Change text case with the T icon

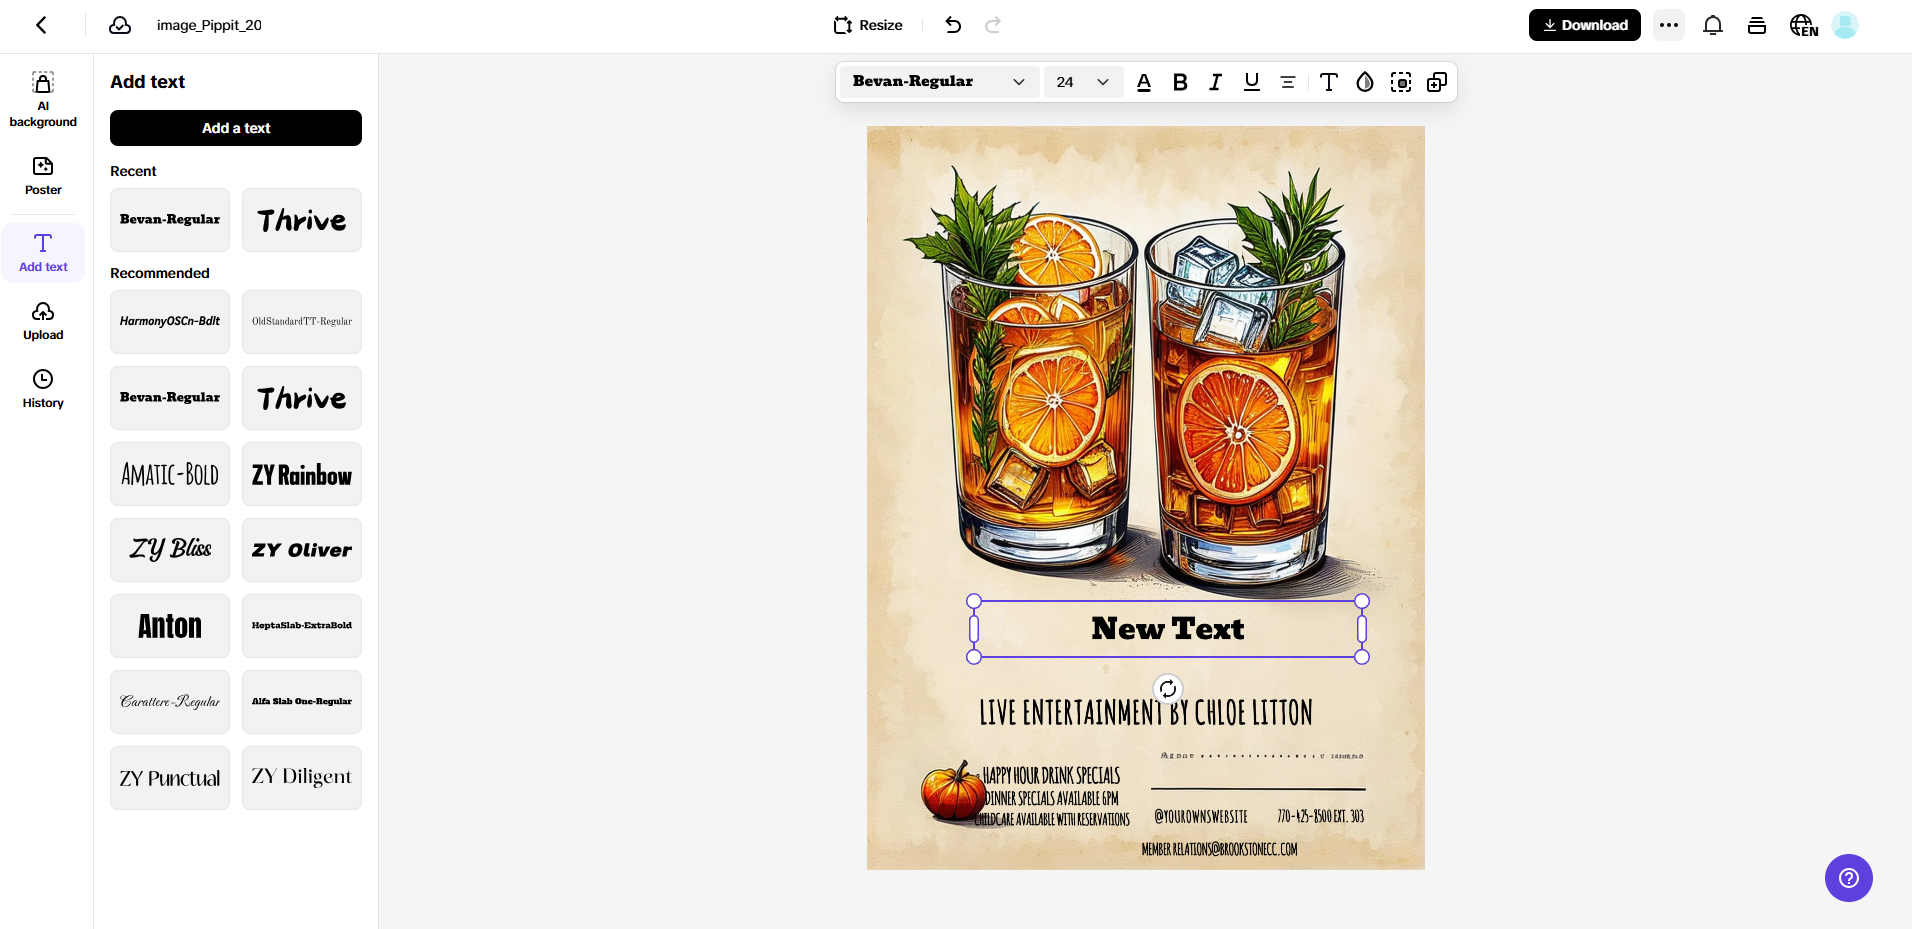click(x=1327, y=82)
